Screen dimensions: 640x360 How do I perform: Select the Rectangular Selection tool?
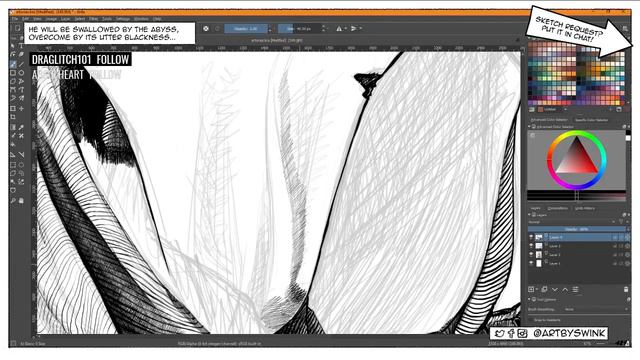(13, 165)
